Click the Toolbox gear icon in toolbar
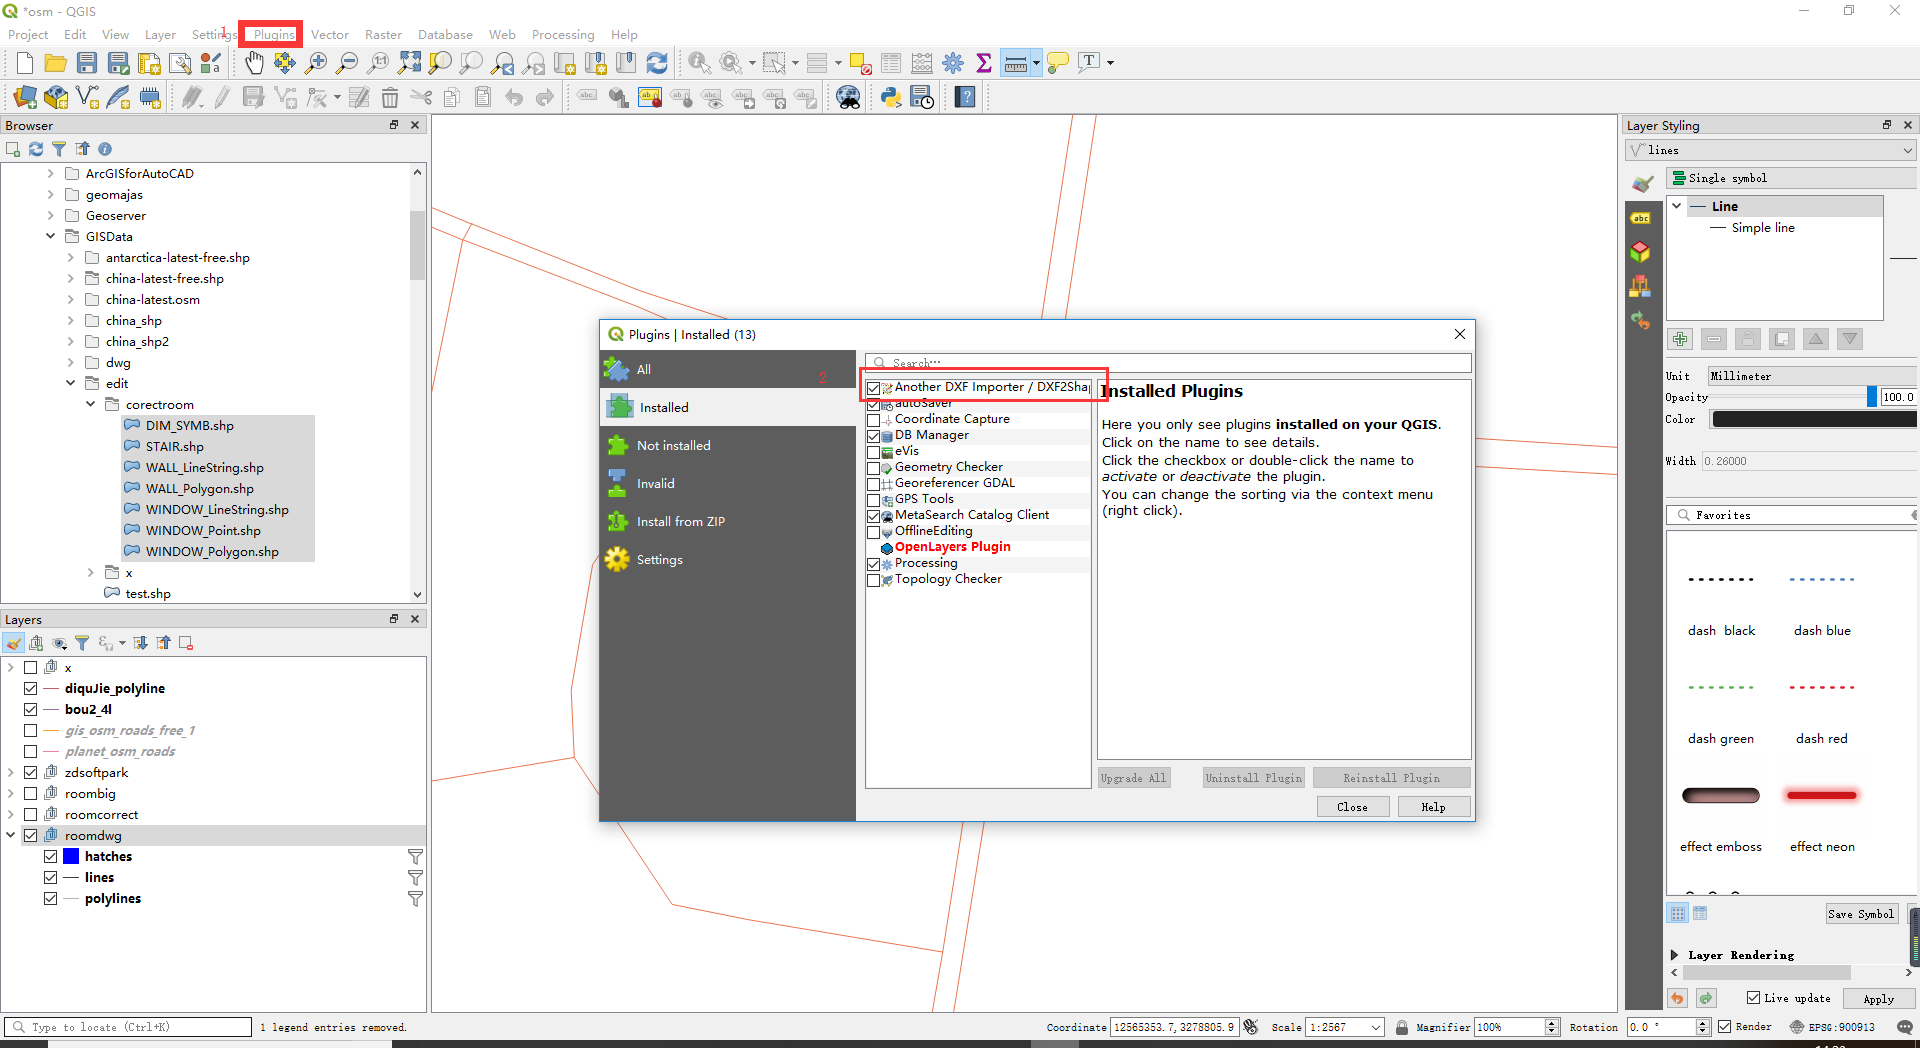 tap(953, 64)
